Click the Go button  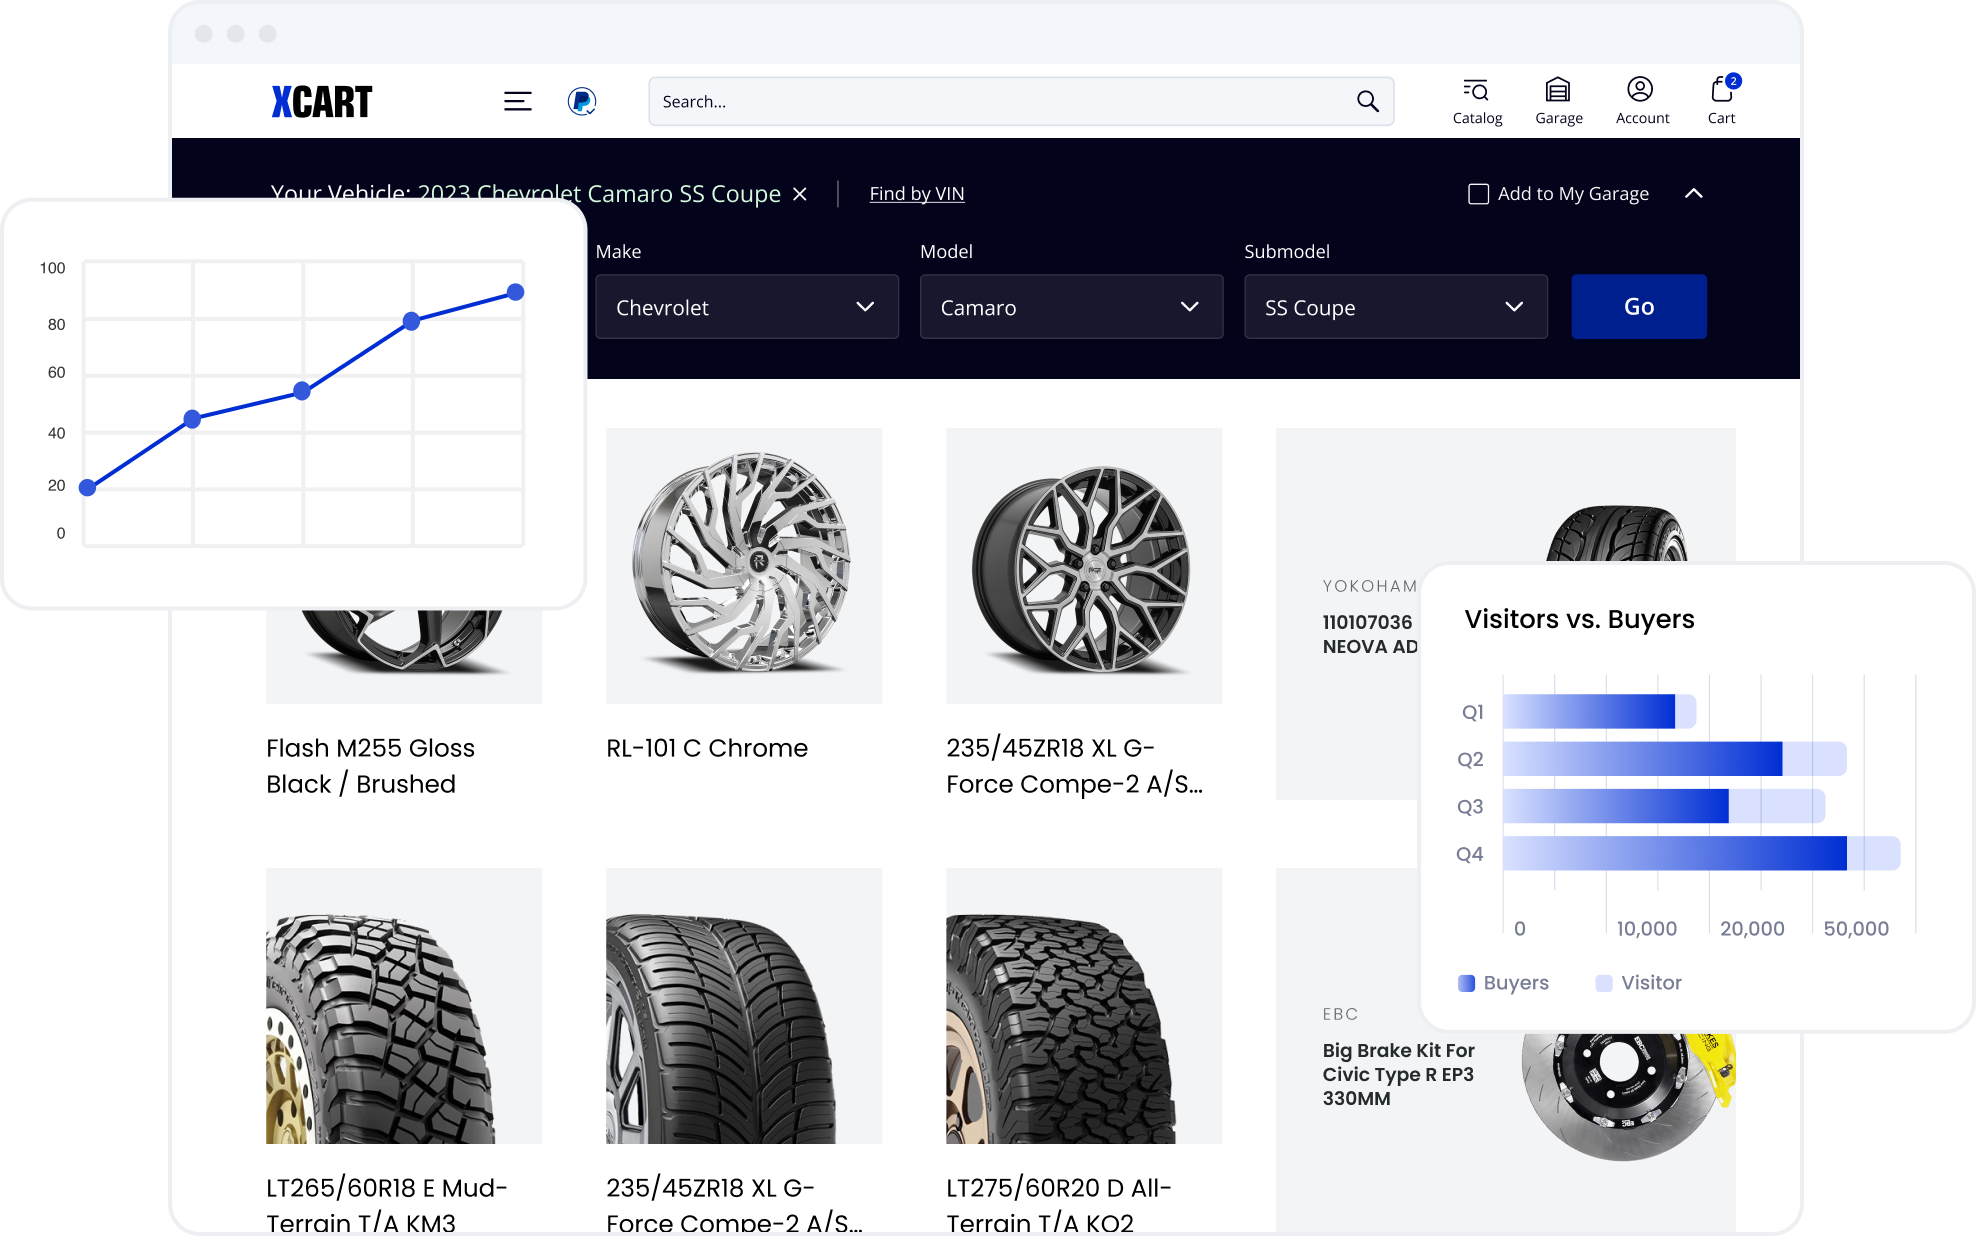pyautogui.click(x=1639, y=307)
